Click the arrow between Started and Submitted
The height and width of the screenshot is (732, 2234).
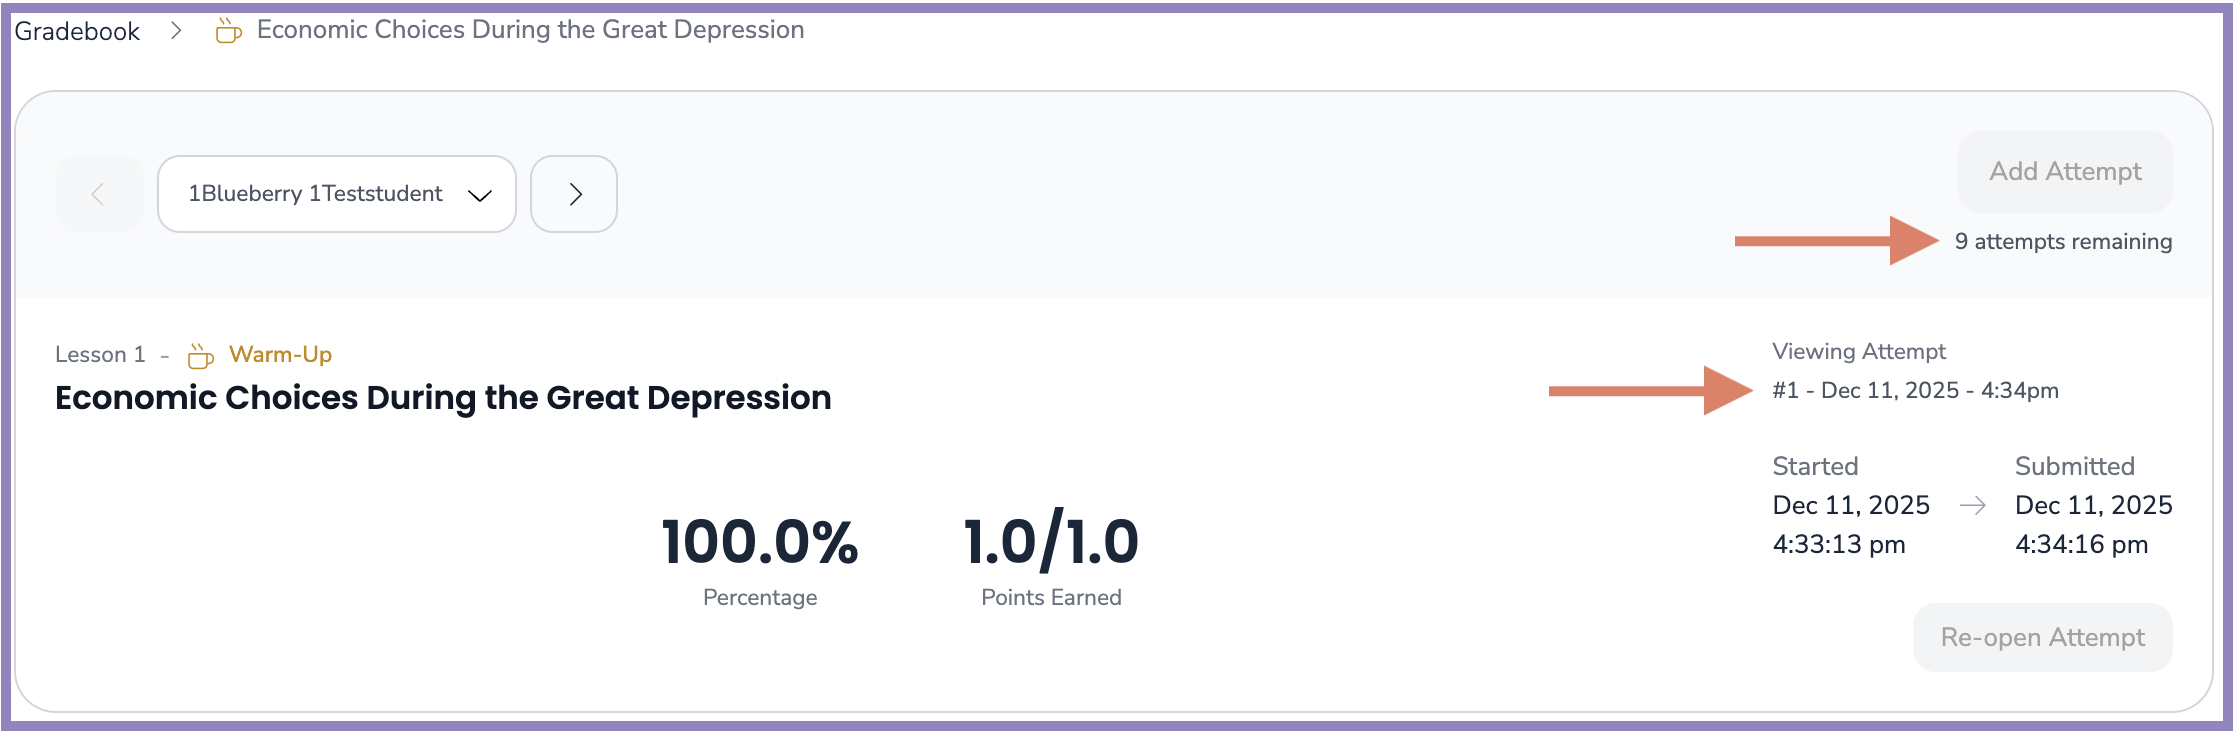coord(1972,506)
